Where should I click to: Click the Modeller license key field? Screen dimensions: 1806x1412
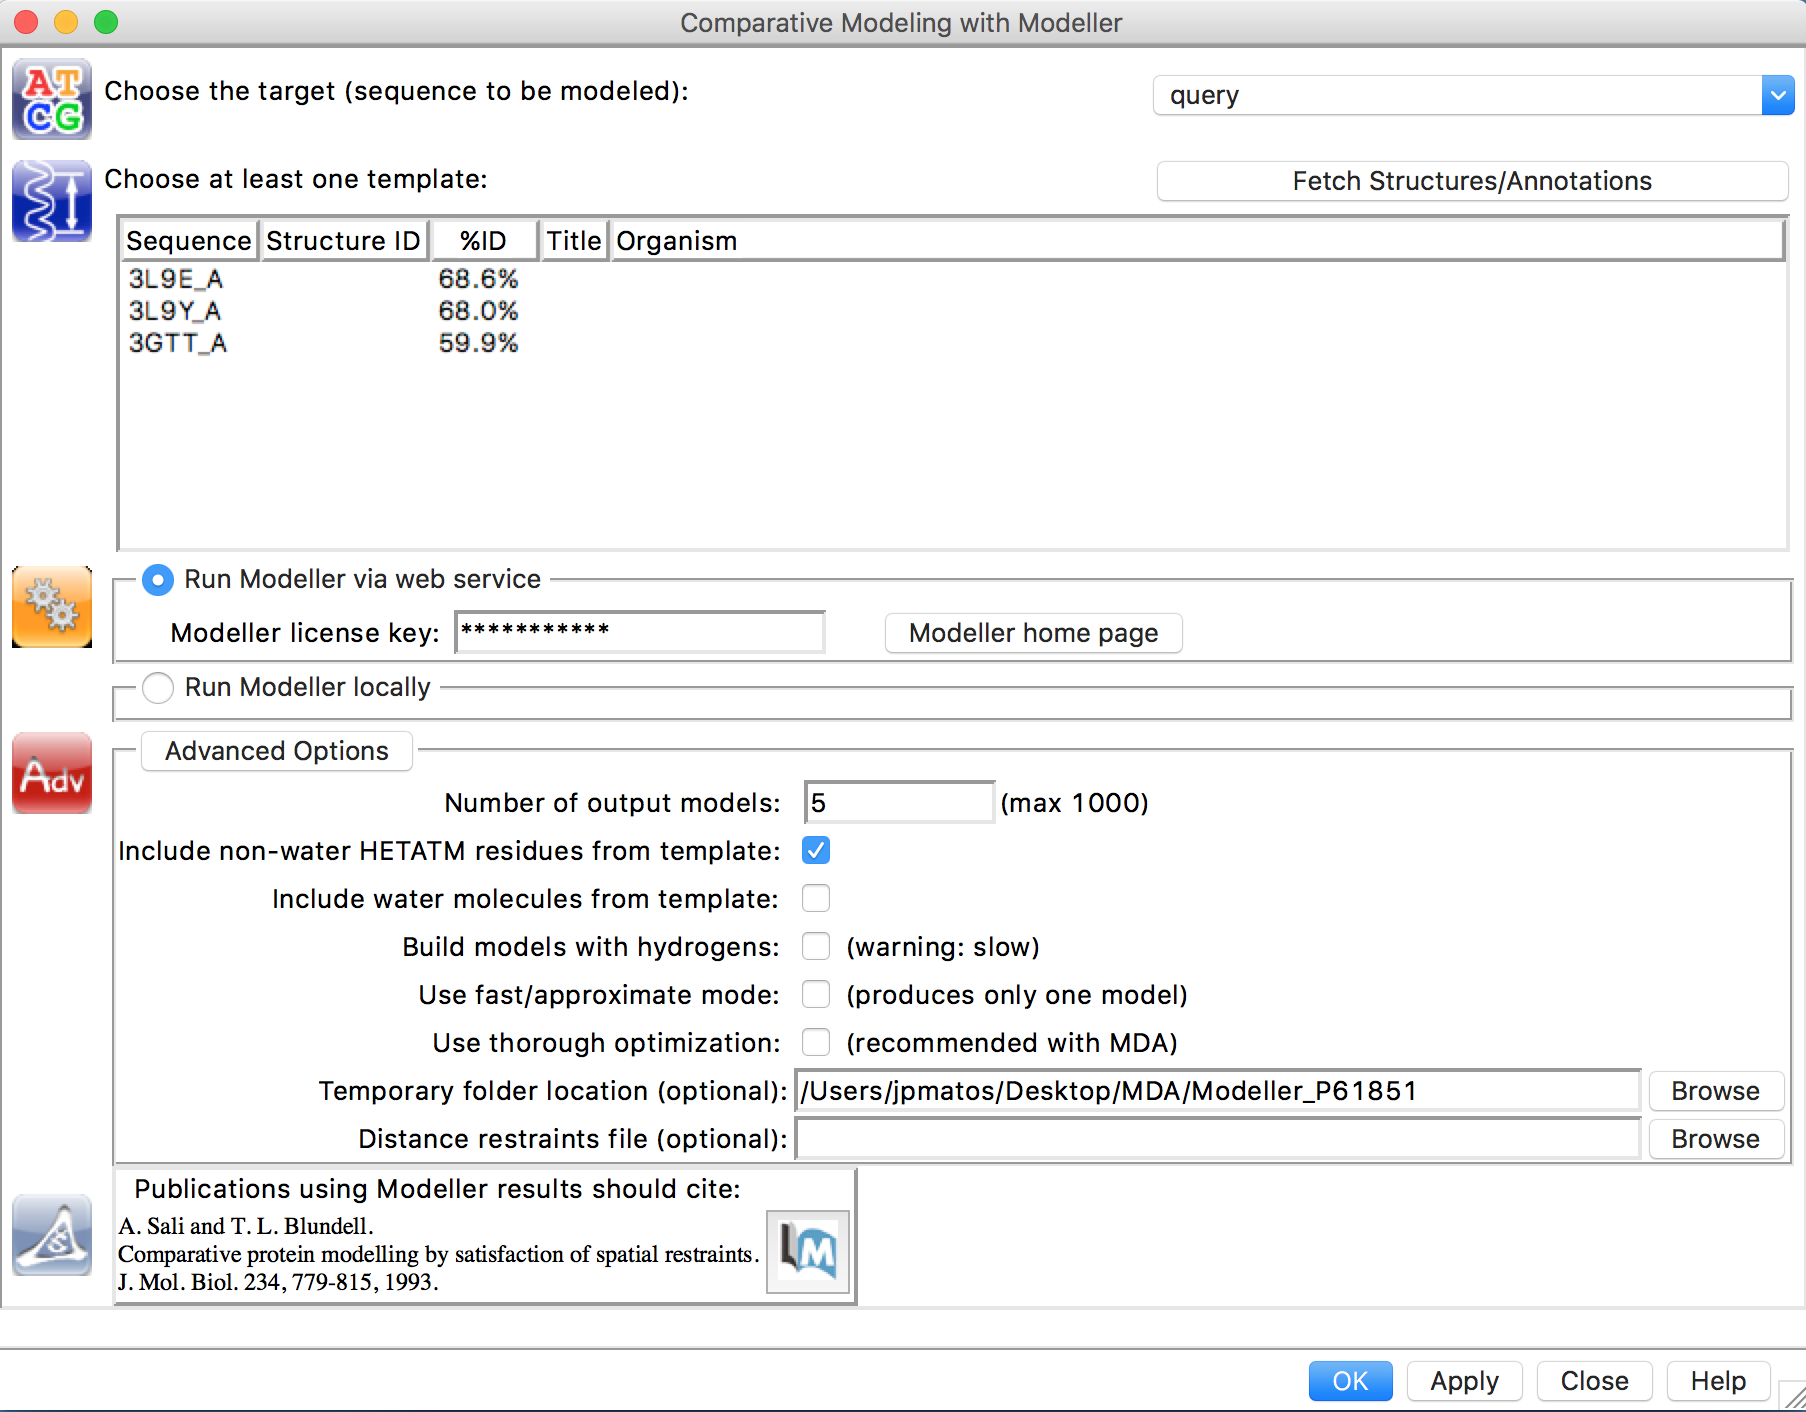[x=640, y=632]
